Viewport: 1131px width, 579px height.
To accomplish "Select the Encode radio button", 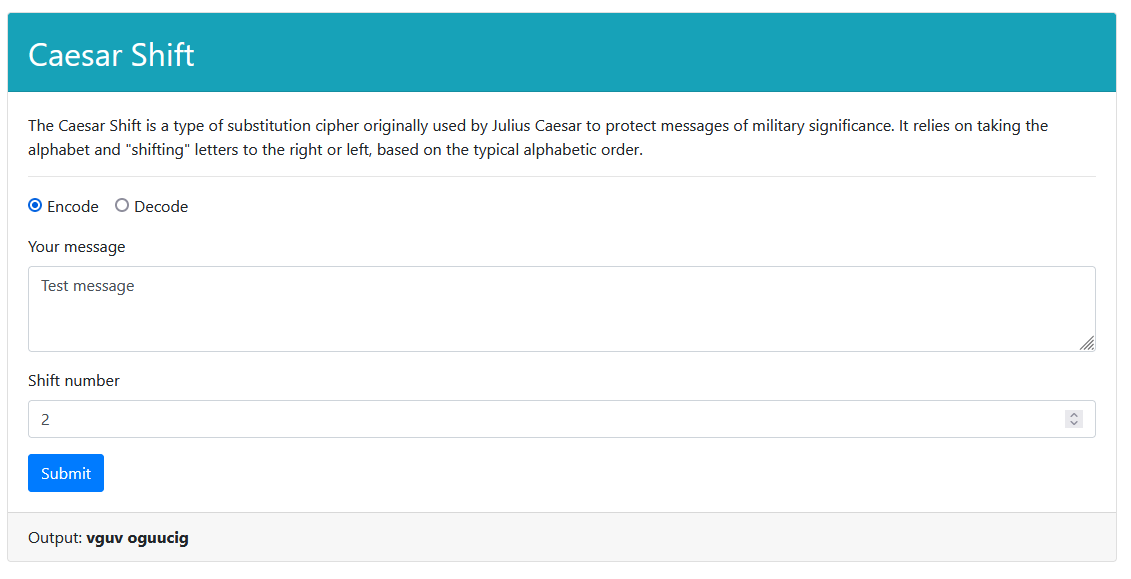I will coord(35,205).
